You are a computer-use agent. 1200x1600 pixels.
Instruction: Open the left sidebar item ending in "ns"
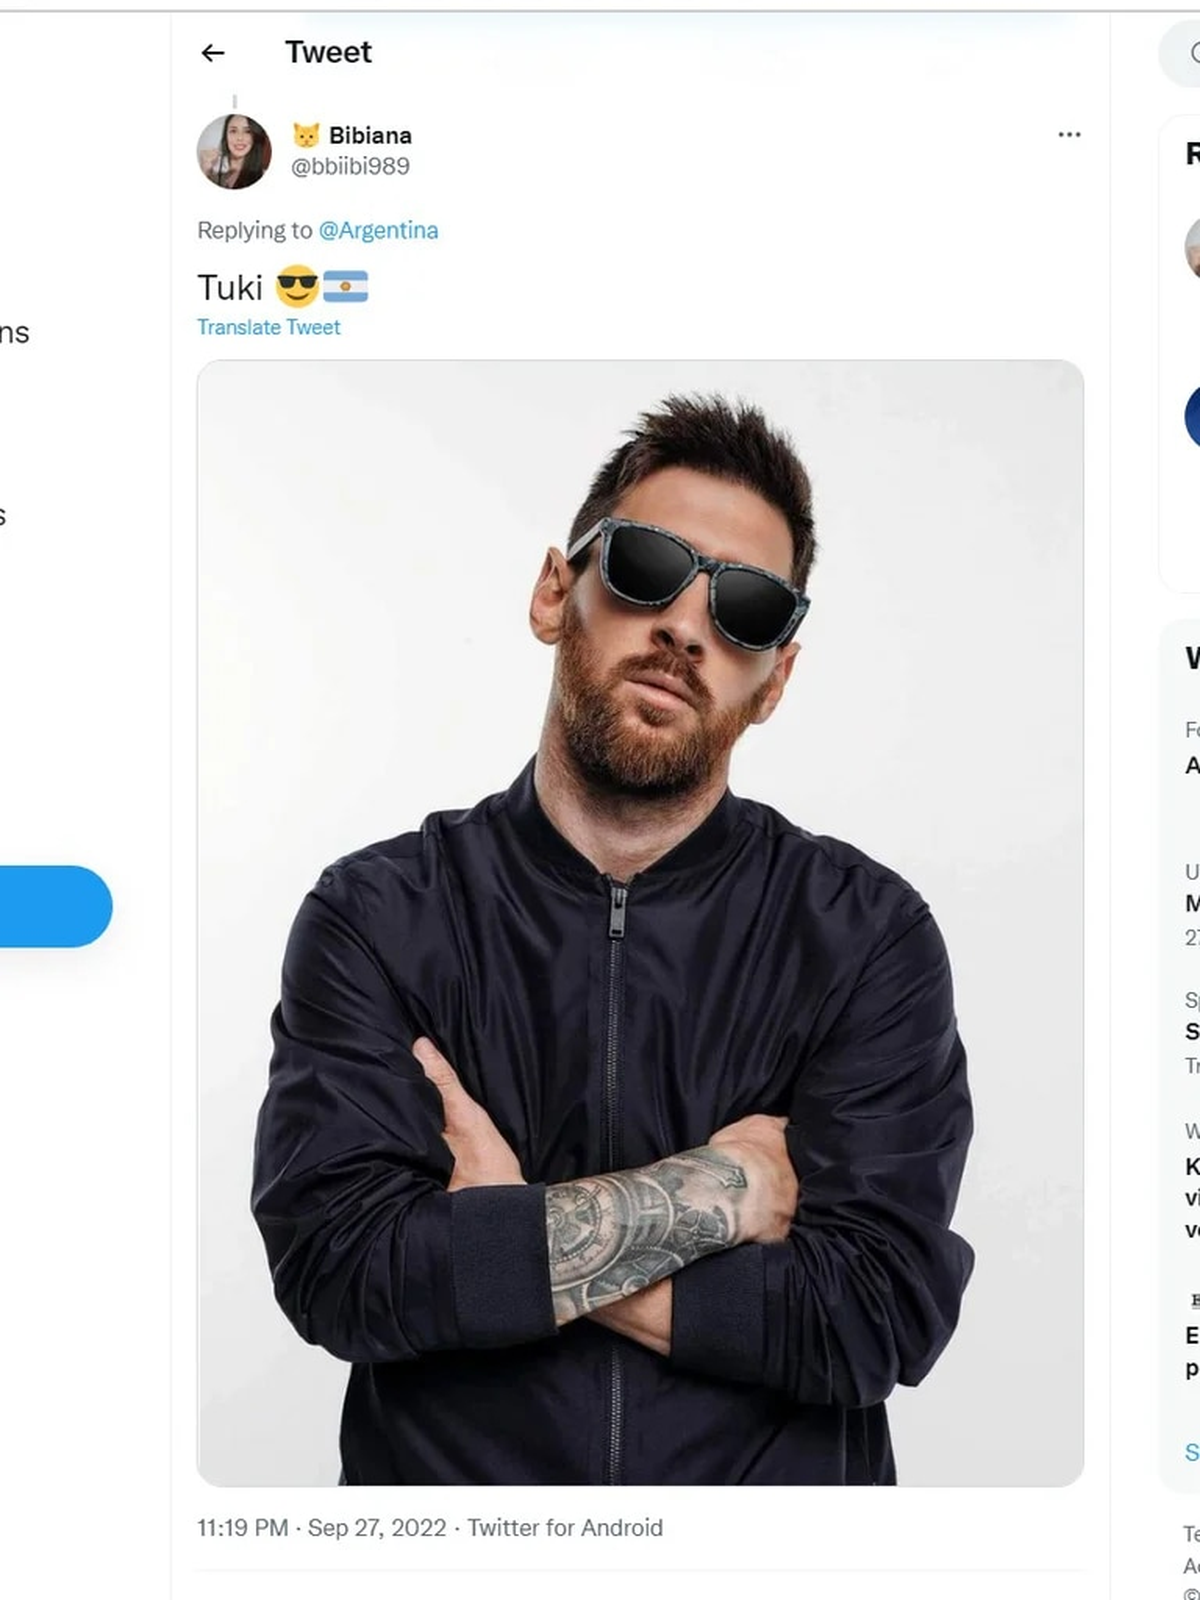14,333
